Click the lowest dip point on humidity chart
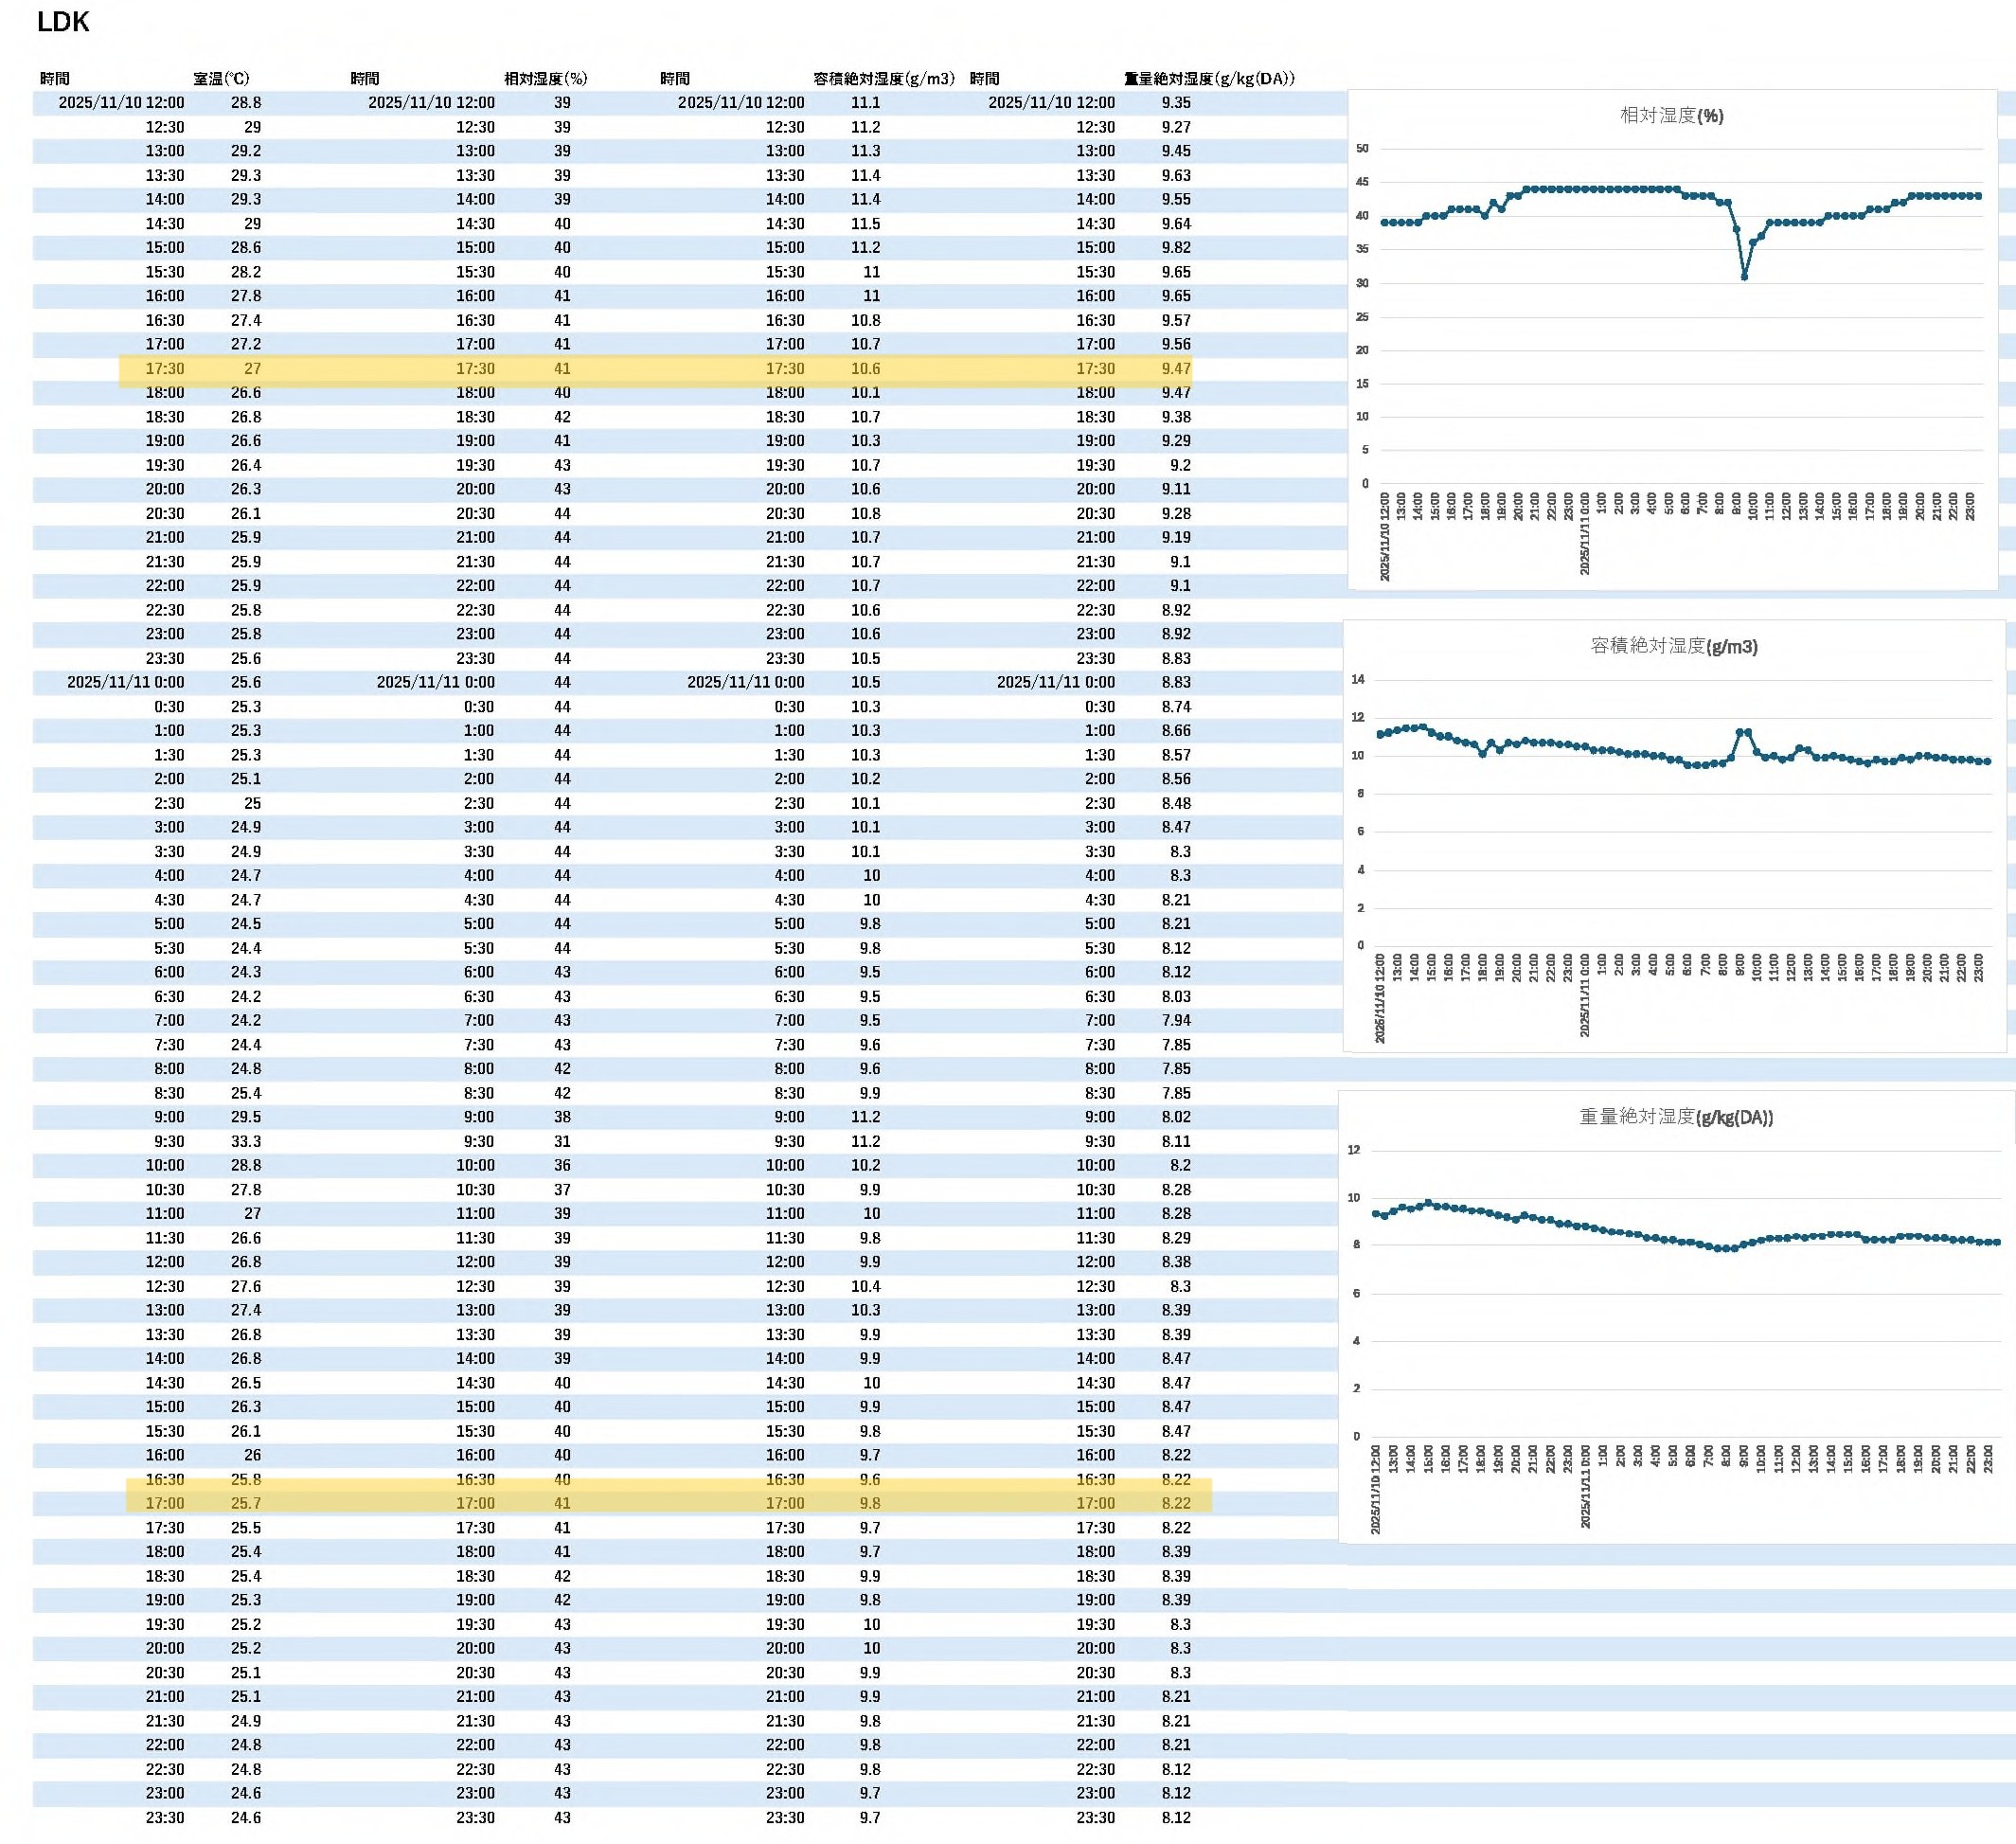Viewport: 2016px width, 1844px height. pyautogui.click(x=1744, y=277)
